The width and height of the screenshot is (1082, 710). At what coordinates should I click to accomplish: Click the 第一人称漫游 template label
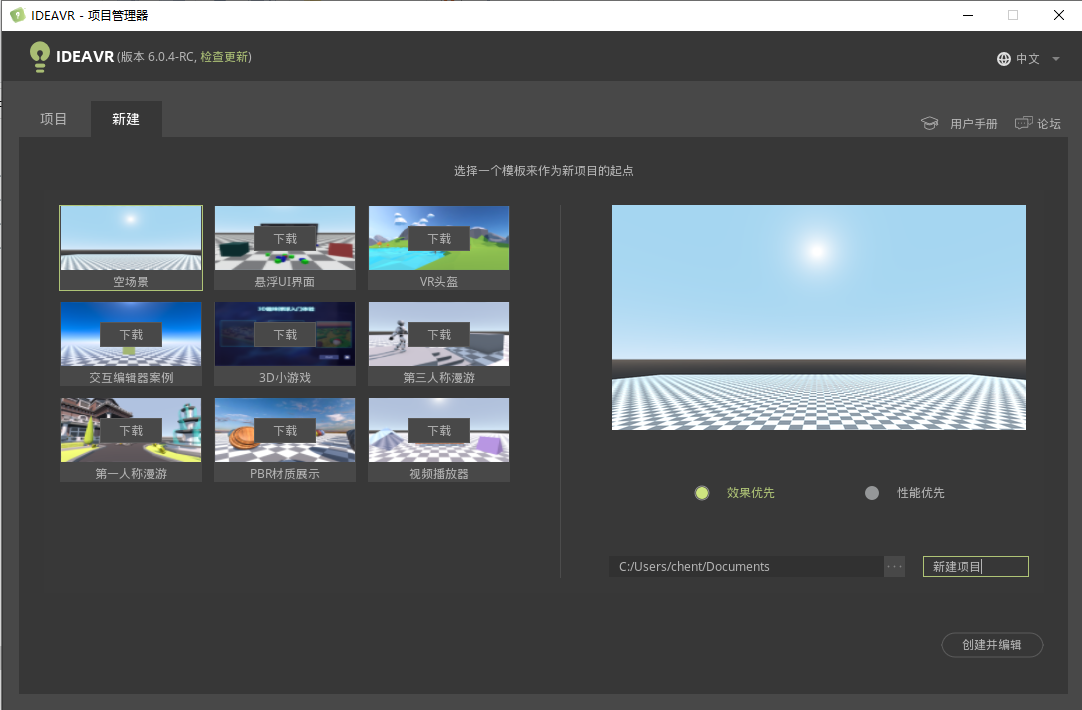click(x=131, y=473)
